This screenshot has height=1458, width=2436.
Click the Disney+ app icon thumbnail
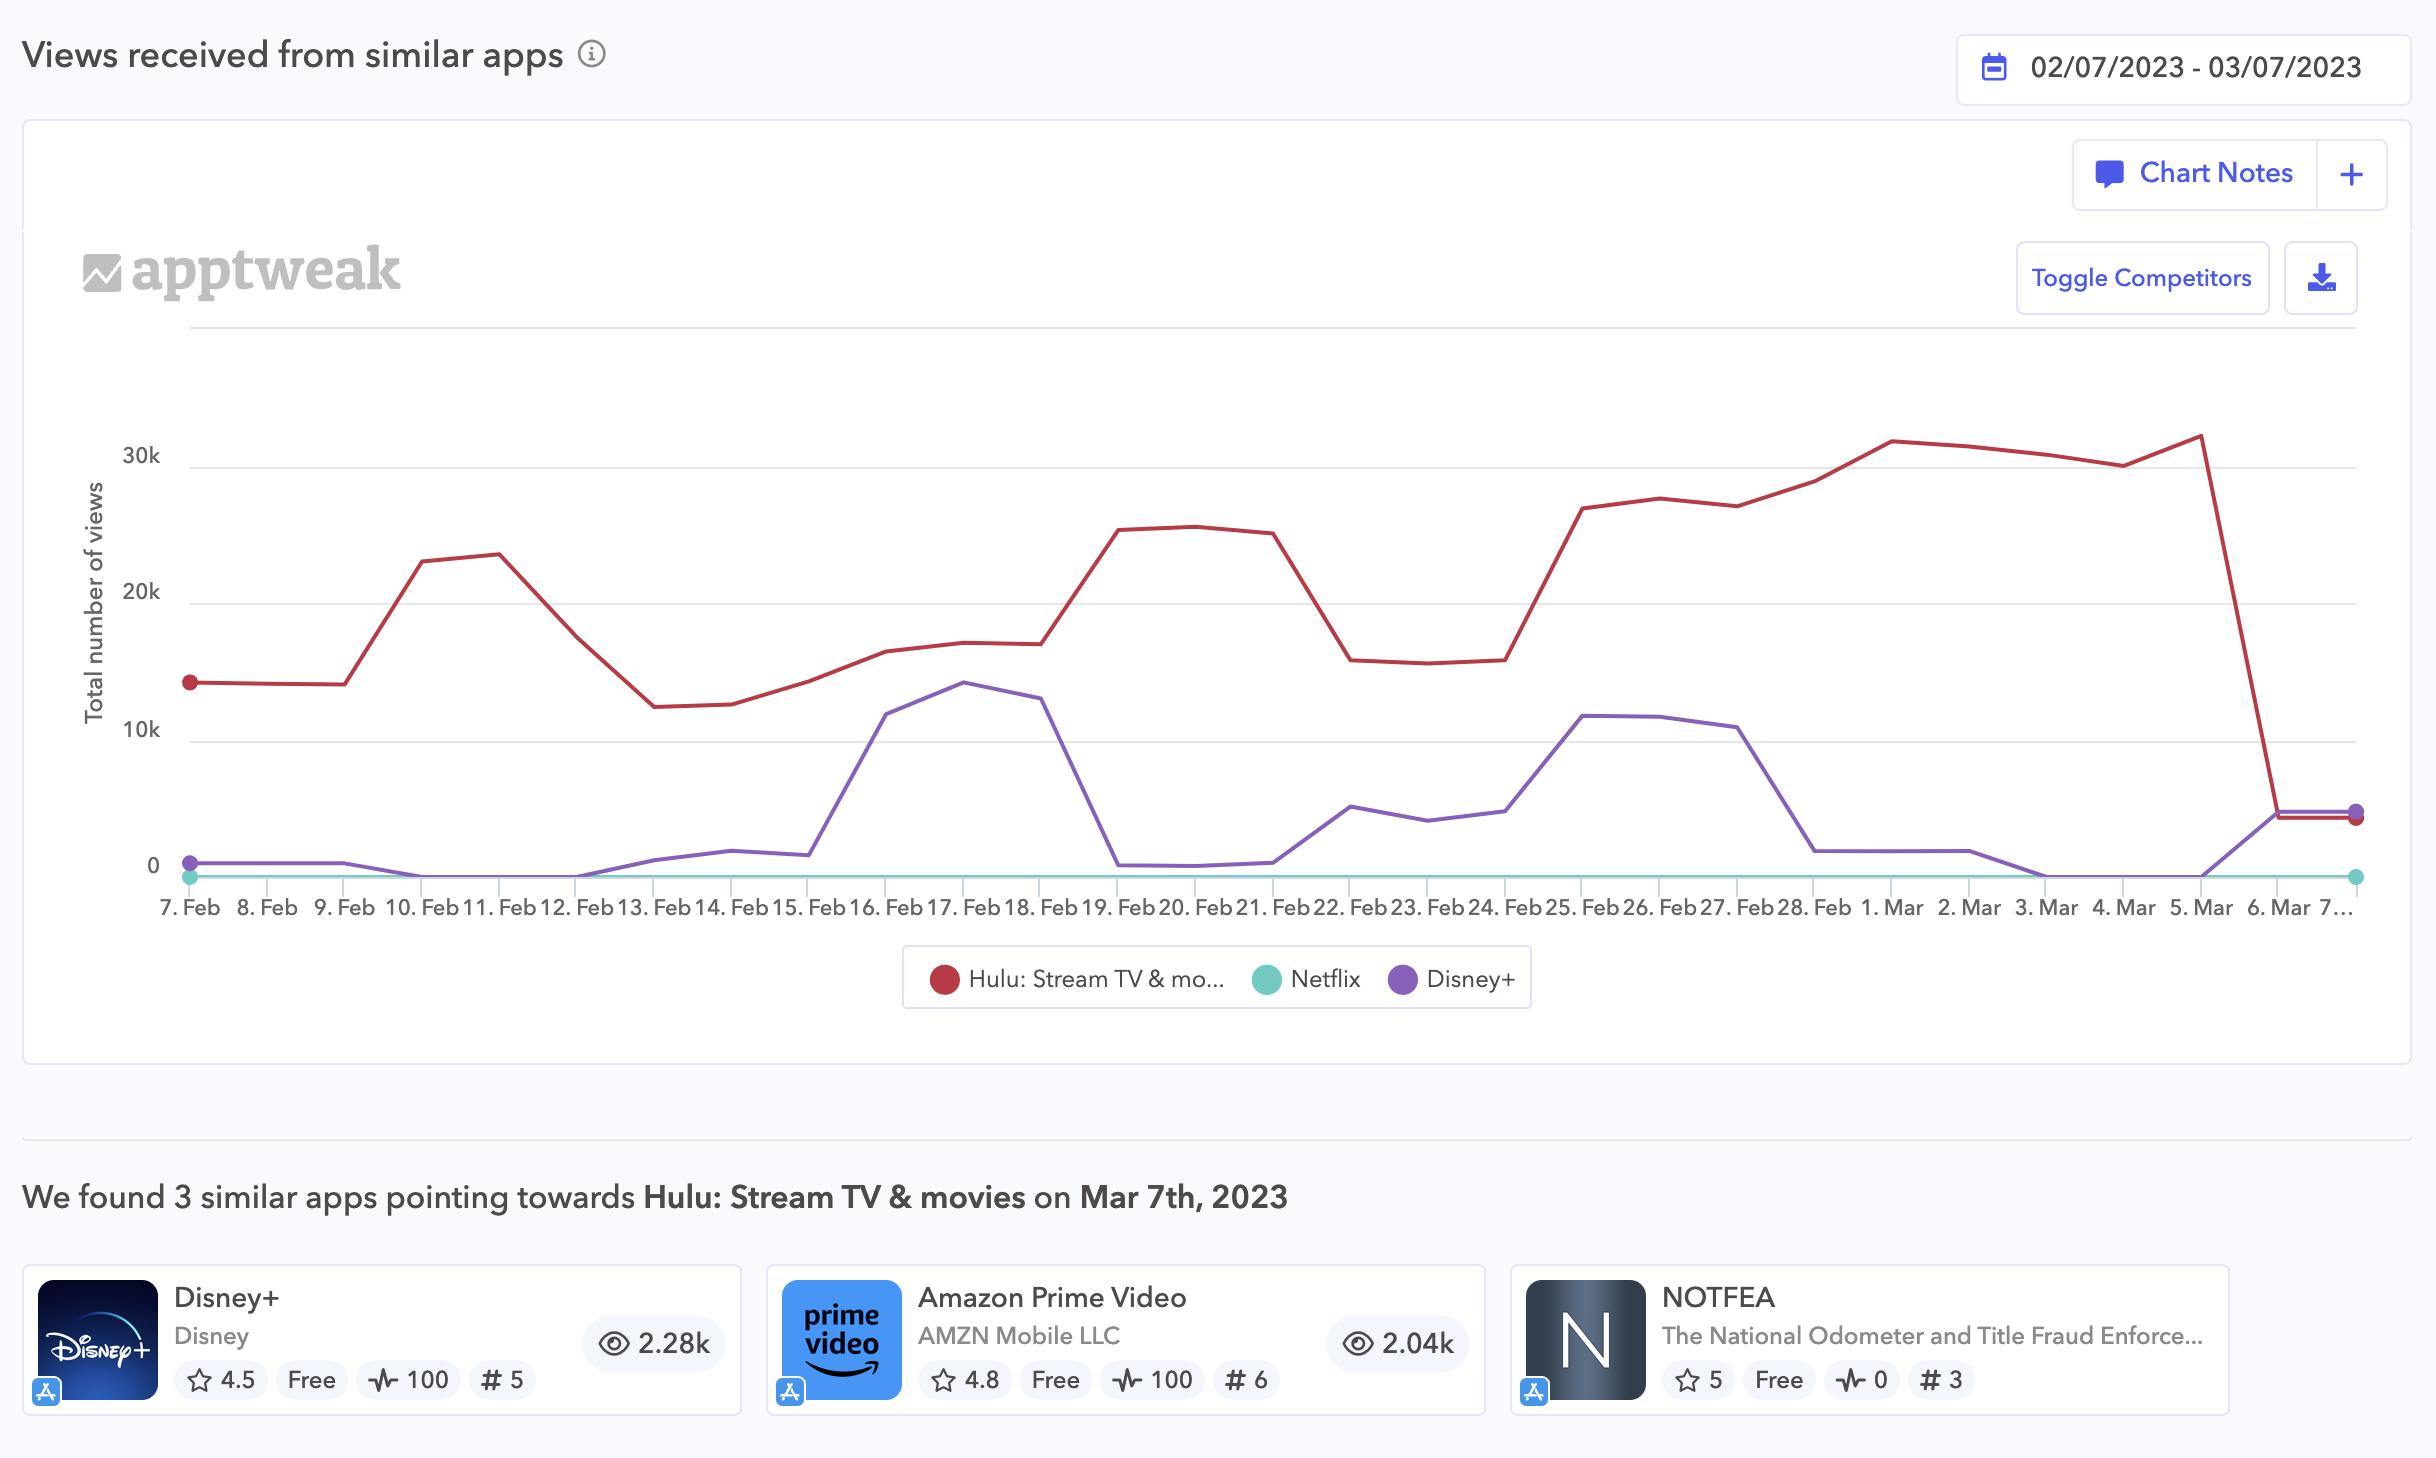[x=98, y=1339]
